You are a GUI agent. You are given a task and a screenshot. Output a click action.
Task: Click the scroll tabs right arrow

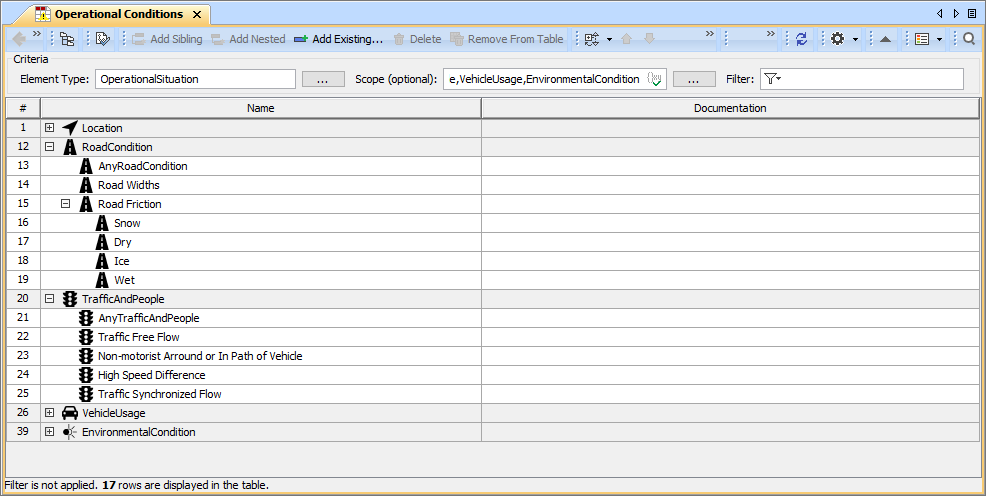point(956,14)
